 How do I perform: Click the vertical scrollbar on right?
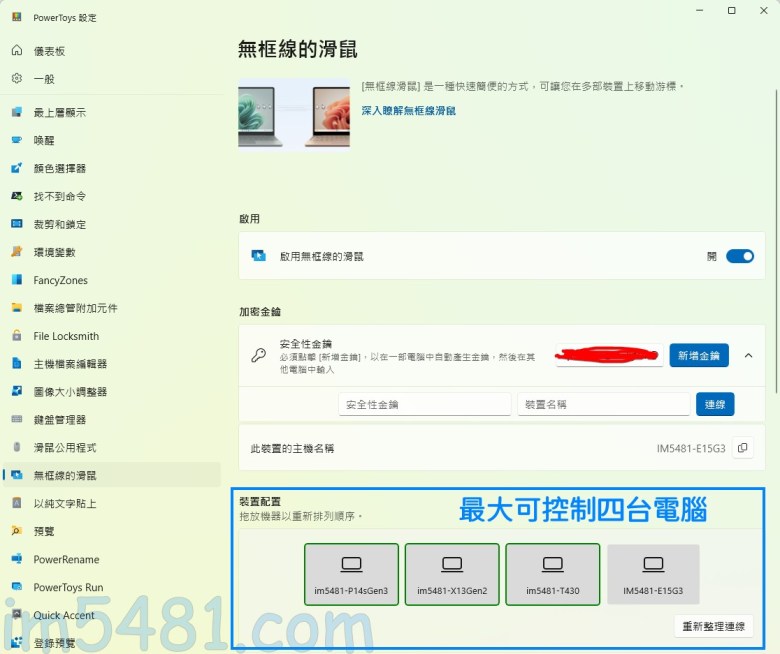pyautogui.click(x=776, y=241)
